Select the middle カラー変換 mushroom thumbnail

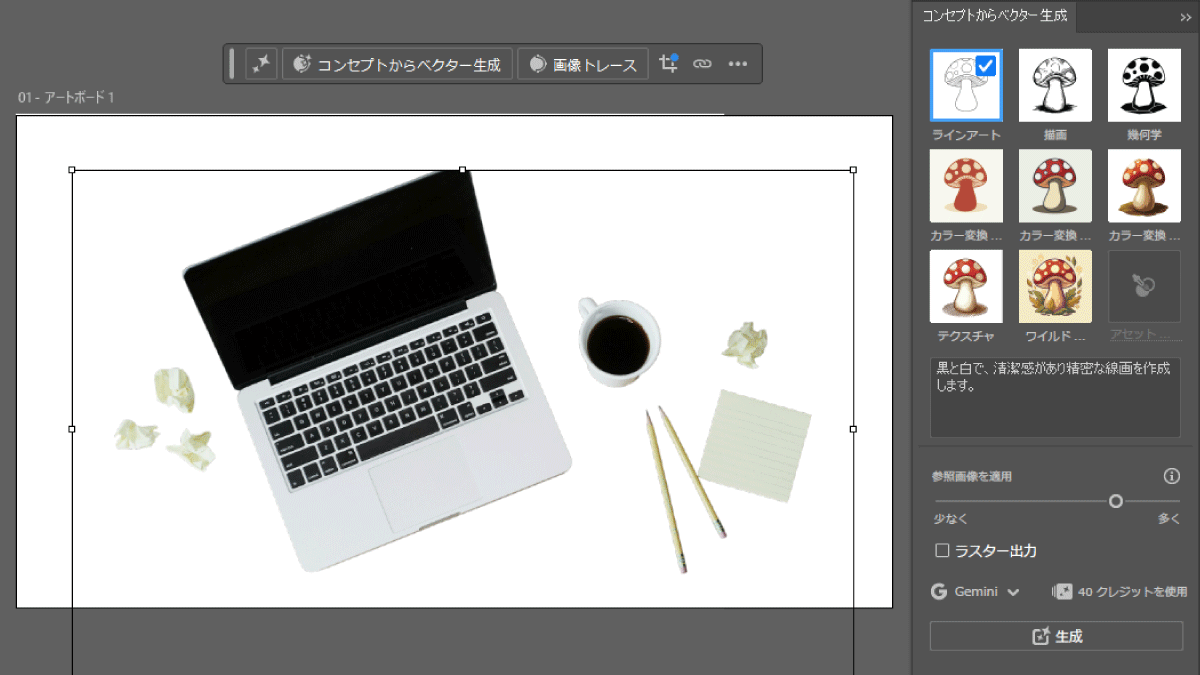click(x=1055, y=186)
